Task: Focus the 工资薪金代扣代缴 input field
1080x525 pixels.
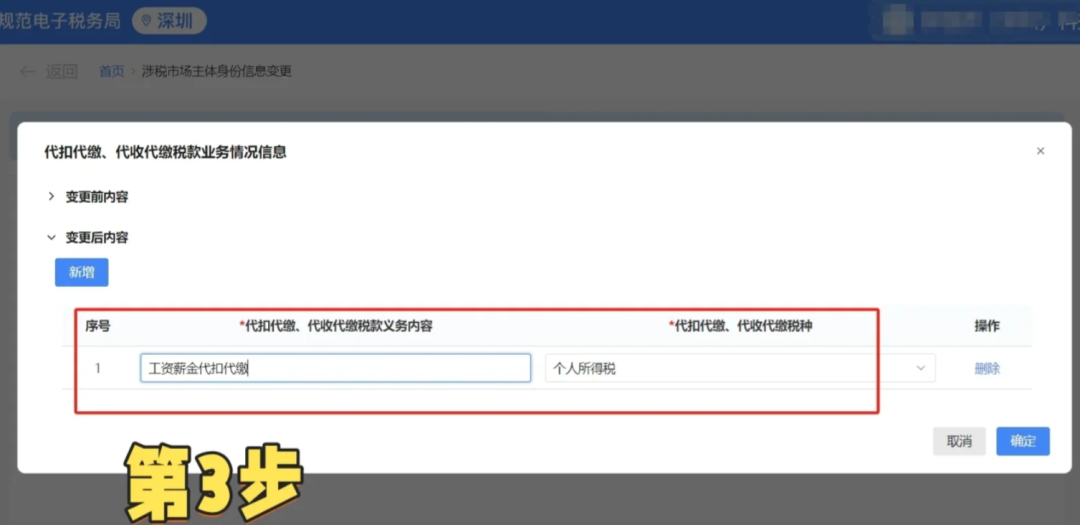Action: coord(335,368)
